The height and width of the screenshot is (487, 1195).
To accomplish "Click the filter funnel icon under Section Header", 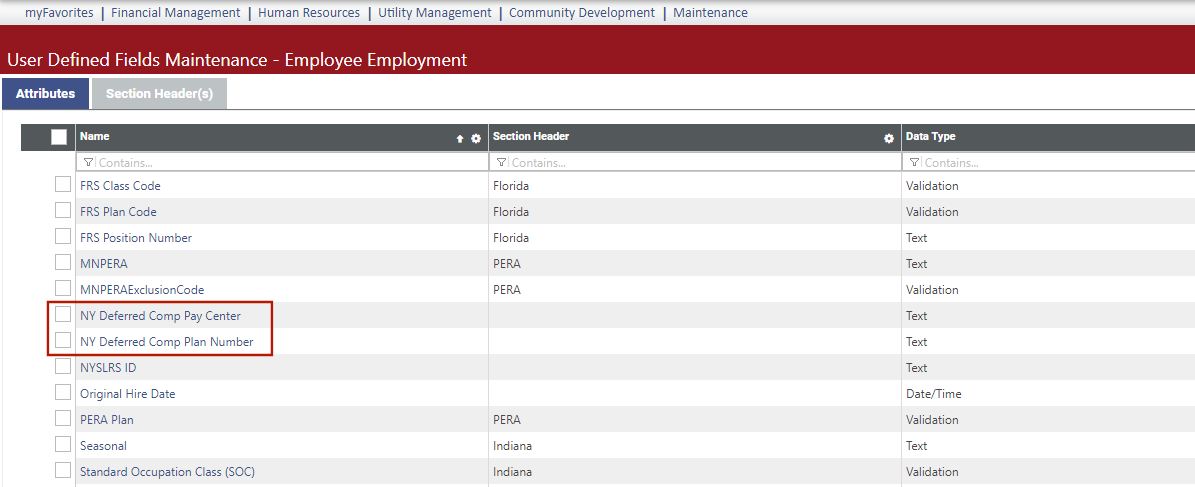I will pos(501,162).
